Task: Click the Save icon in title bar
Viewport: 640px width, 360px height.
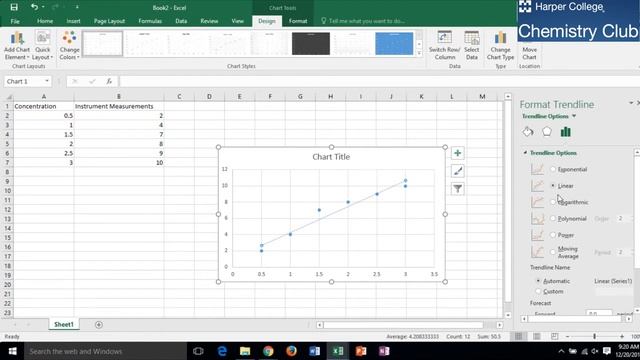Action: pos(14,7)
